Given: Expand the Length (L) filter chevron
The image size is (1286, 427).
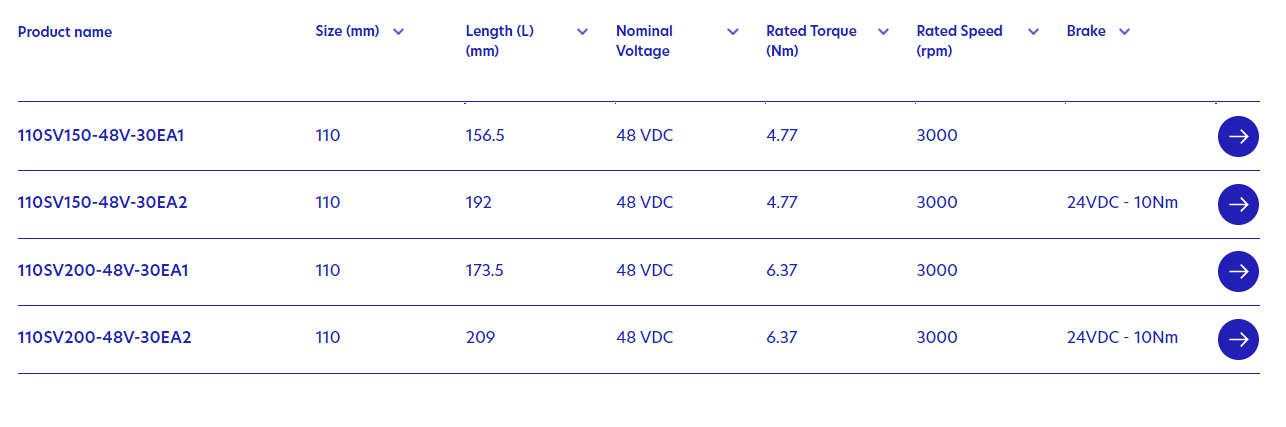Looking at the screenshot, I should point(583,32).
